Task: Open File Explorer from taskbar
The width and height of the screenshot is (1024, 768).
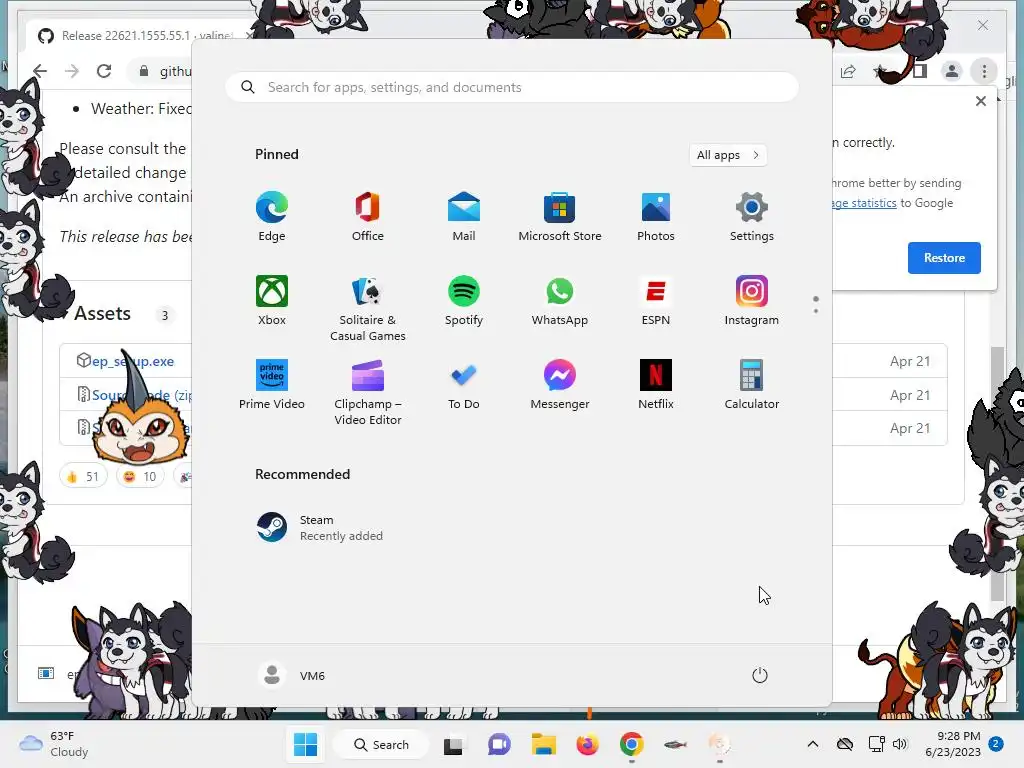Action: pyautogui.click(x=543, y=744)
